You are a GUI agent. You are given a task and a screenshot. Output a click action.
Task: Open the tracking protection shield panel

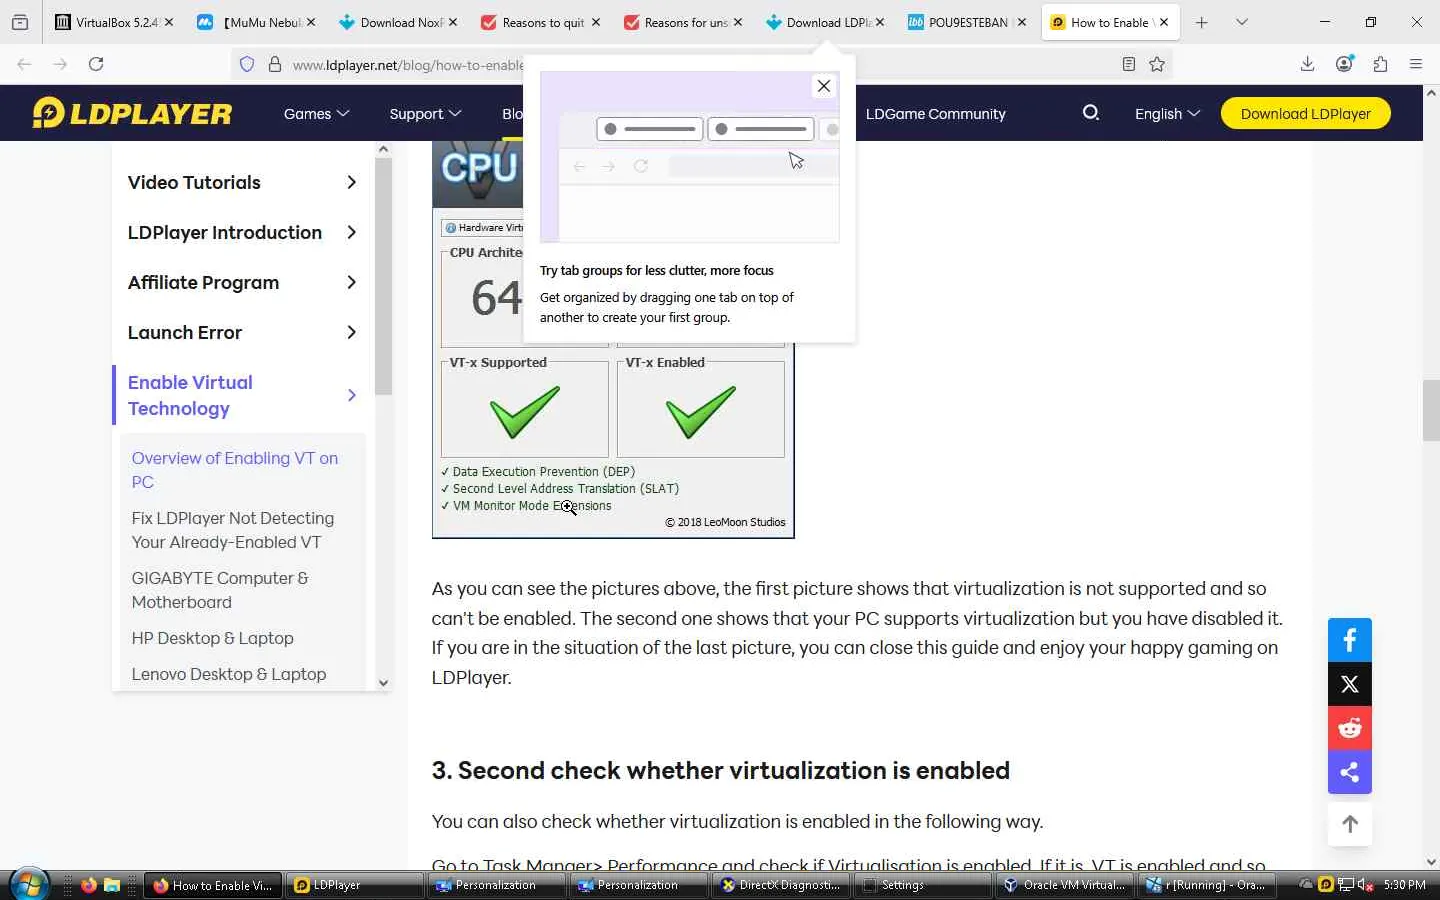(247, 64)
